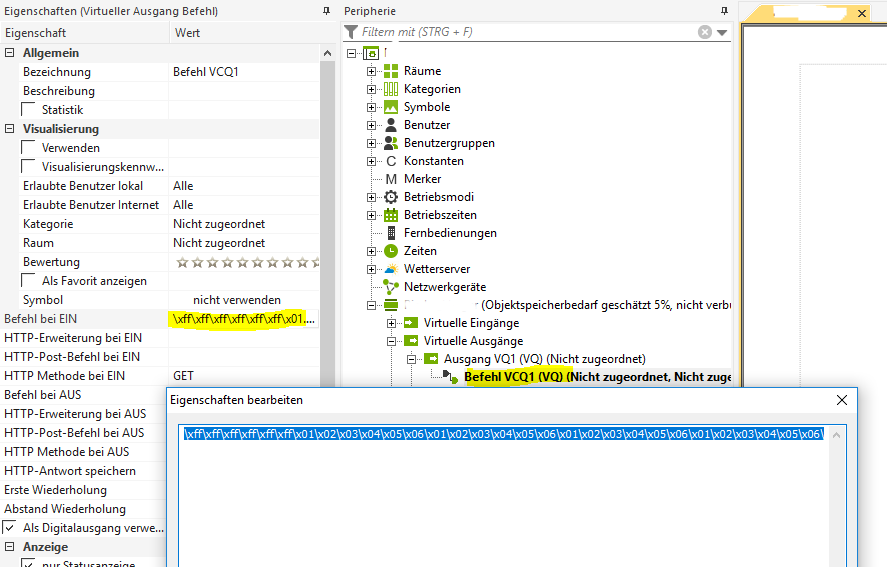
Task: Select the HTTP-Antwort speichern row
Action: 84,471
